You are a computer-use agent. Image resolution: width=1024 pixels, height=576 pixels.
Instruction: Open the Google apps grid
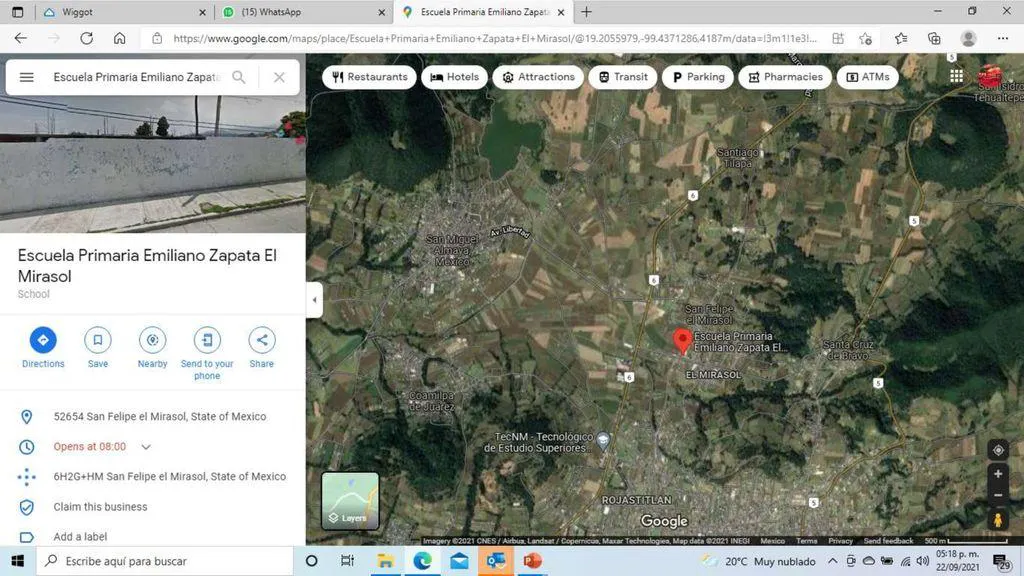(x=957, y=76)
